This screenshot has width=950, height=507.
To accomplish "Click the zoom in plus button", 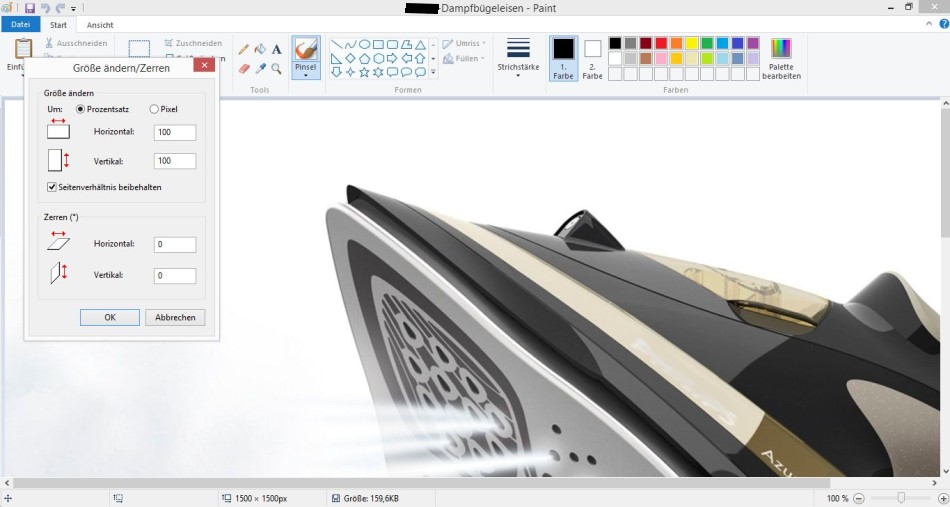I will [x=943, y=499].
